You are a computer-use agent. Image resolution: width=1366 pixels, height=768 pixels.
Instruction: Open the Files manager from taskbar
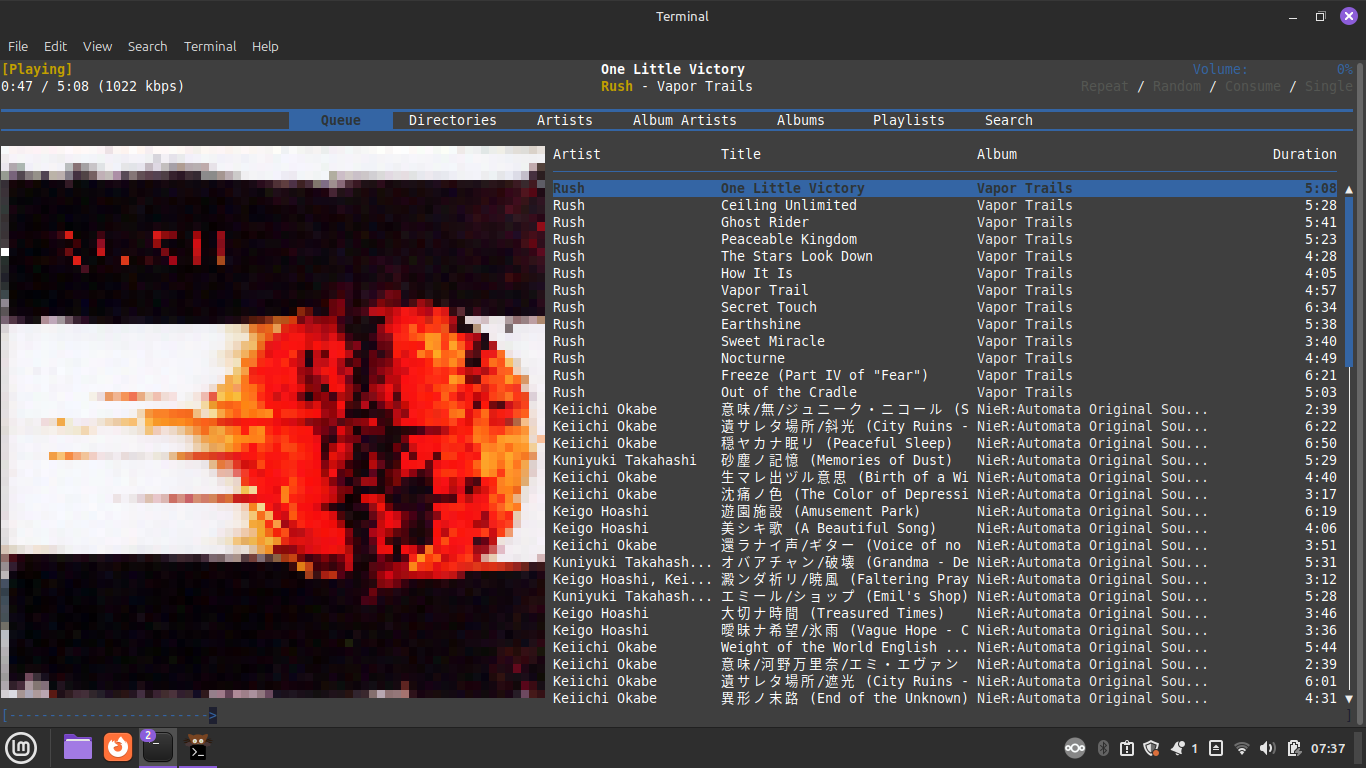pyautogui.click(x=78, y=747)
